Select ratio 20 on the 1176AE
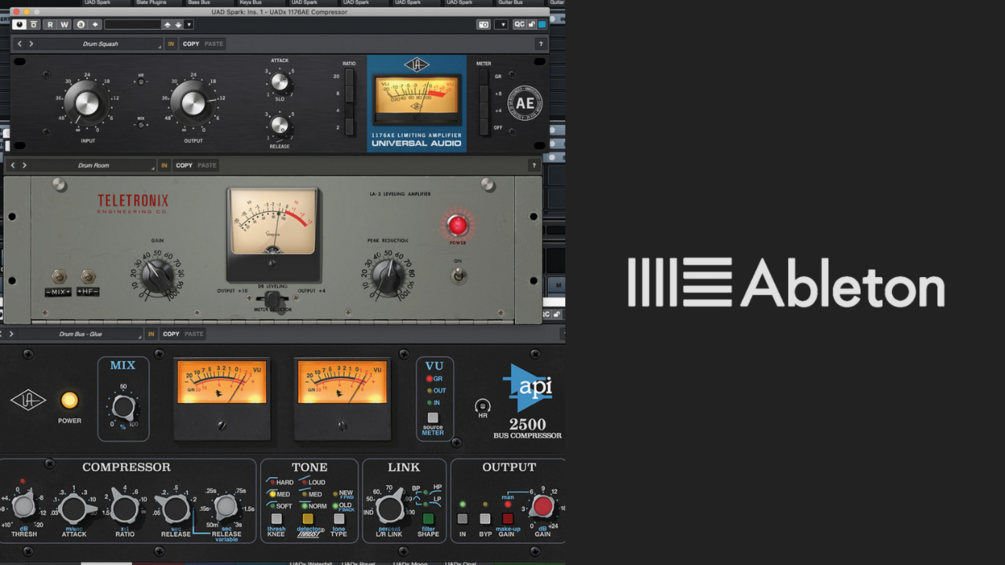 tap(349, 77)
